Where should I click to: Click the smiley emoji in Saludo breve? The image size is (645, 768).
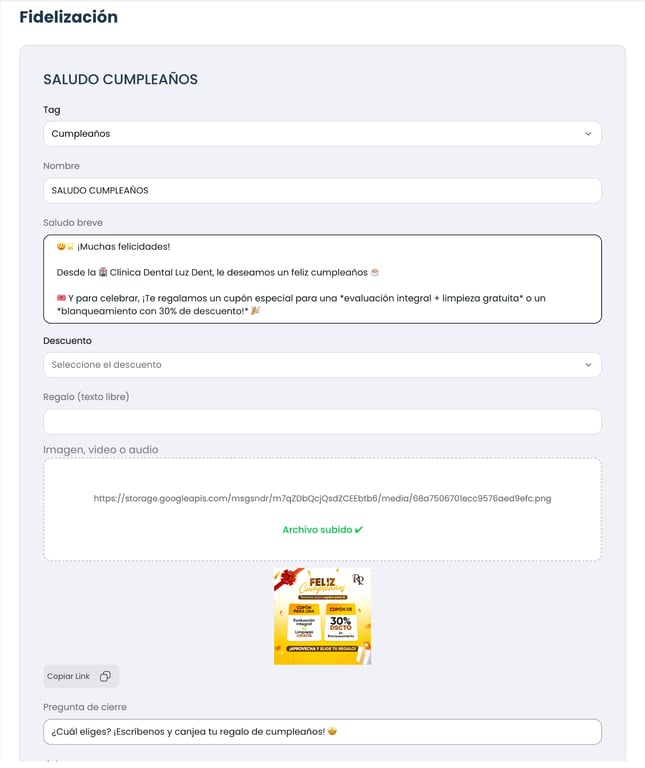click(61, 246)
